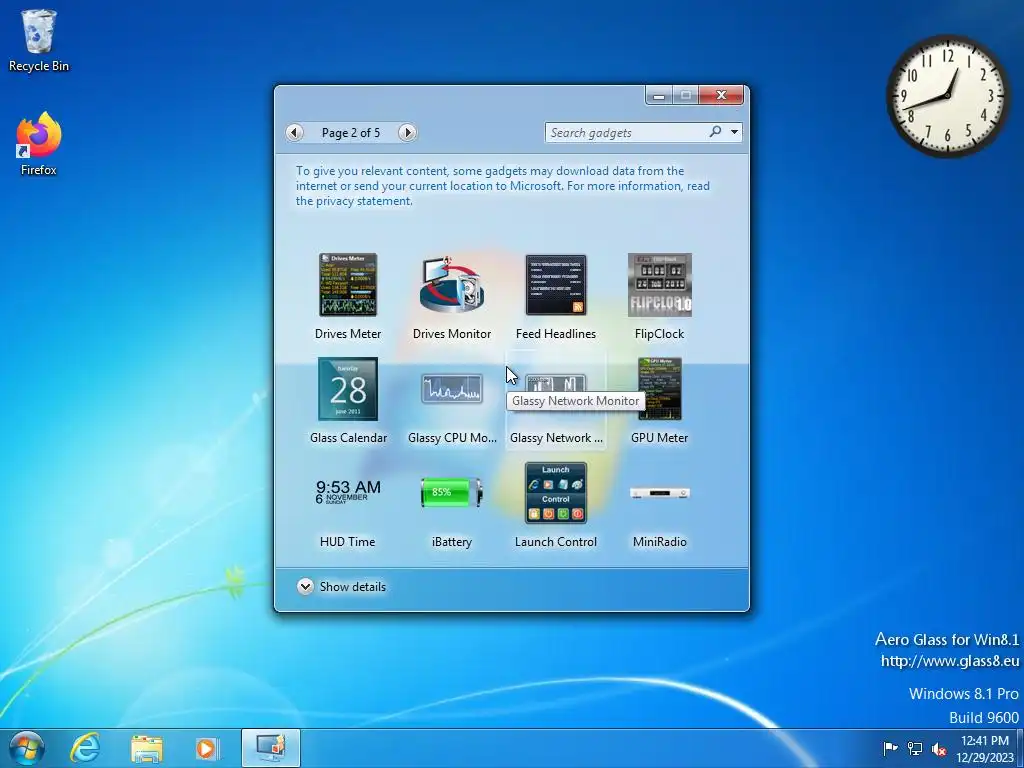The width and height of the screenshot is (1024, 768).
Task: Go to previous gadgets page arrow
Action: (x=295, y=133)
